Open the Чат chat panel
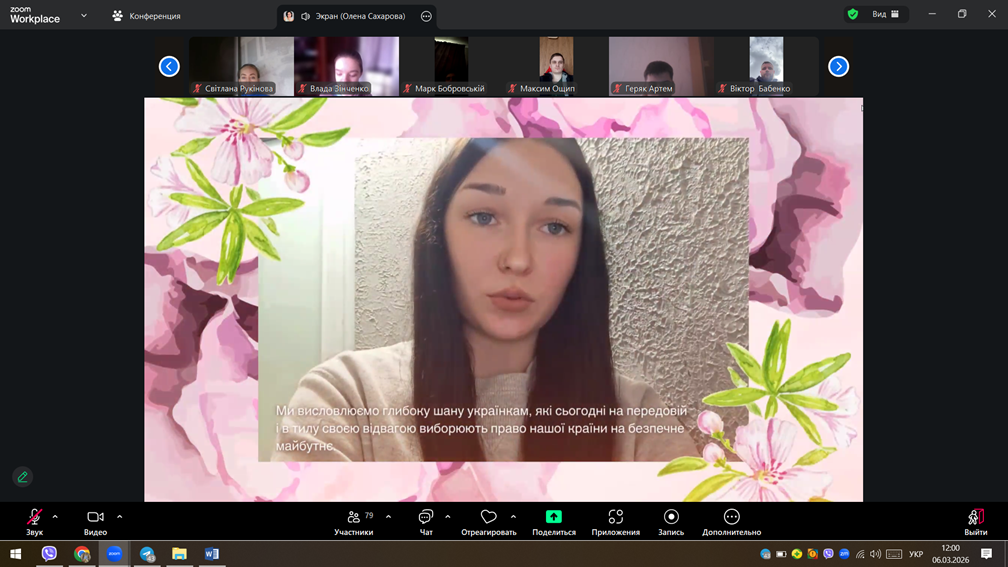 tap(426, 518)
